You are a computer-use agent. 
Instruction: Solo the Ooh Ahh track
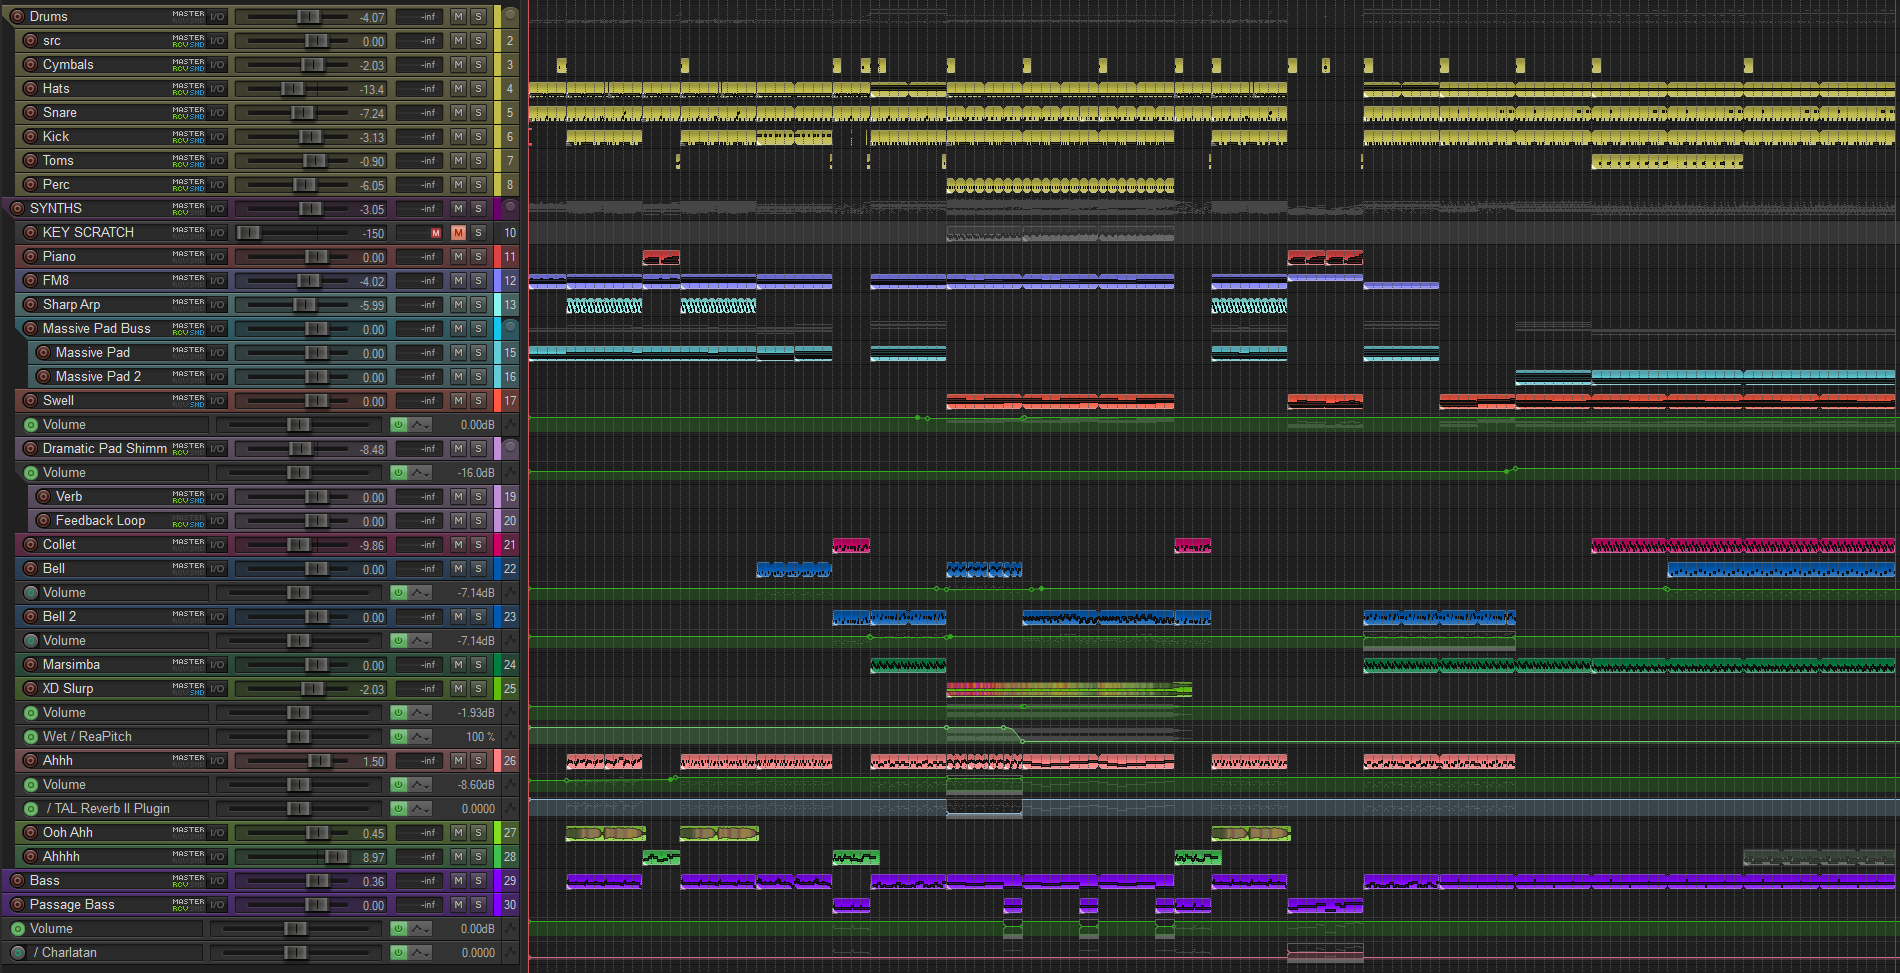pos(478,833)
